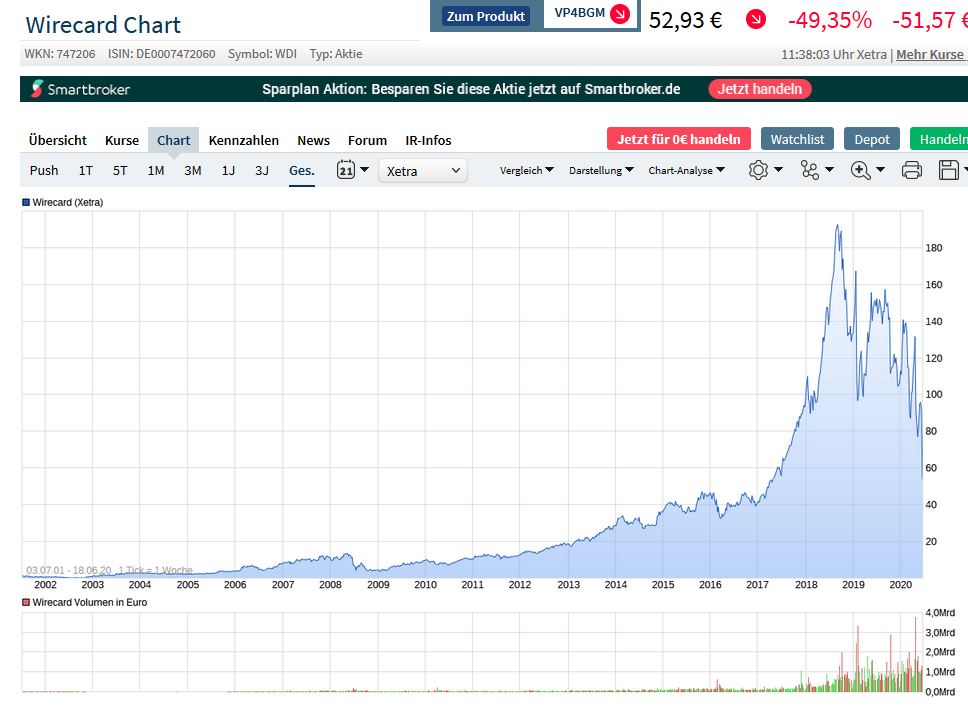The width and height of the screenshot is (968, 707).
Task: Click the Wirecard Volumen in Euro label
Action: pos(90,602)
